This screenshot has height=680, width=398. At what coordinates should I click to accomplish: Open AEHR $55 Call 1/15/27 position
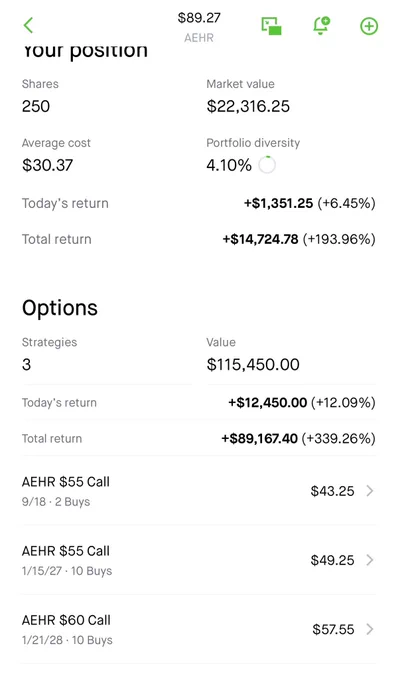[x=199, y=560]
